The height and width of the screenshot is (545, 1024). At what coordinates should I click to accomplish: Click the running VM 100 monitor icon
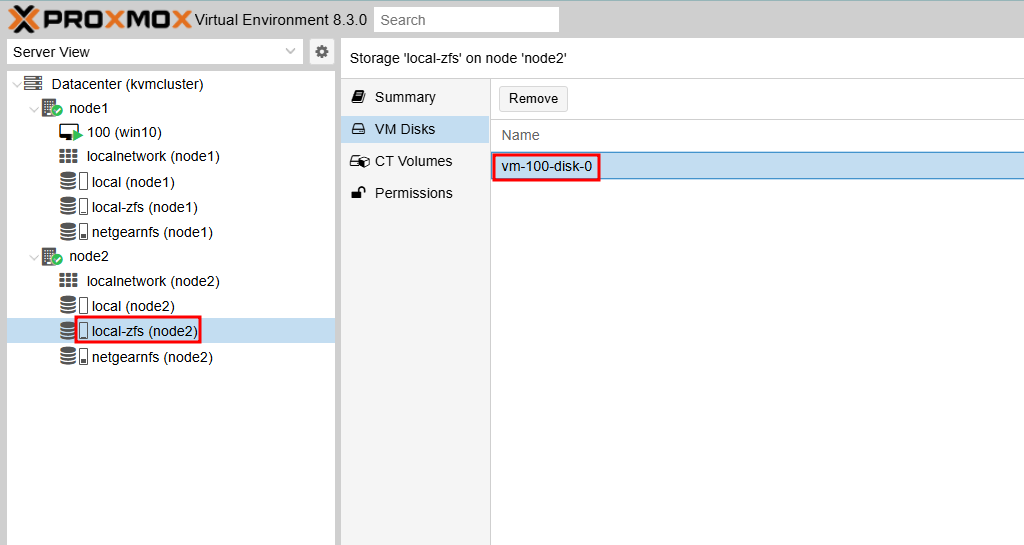[71, 132]
